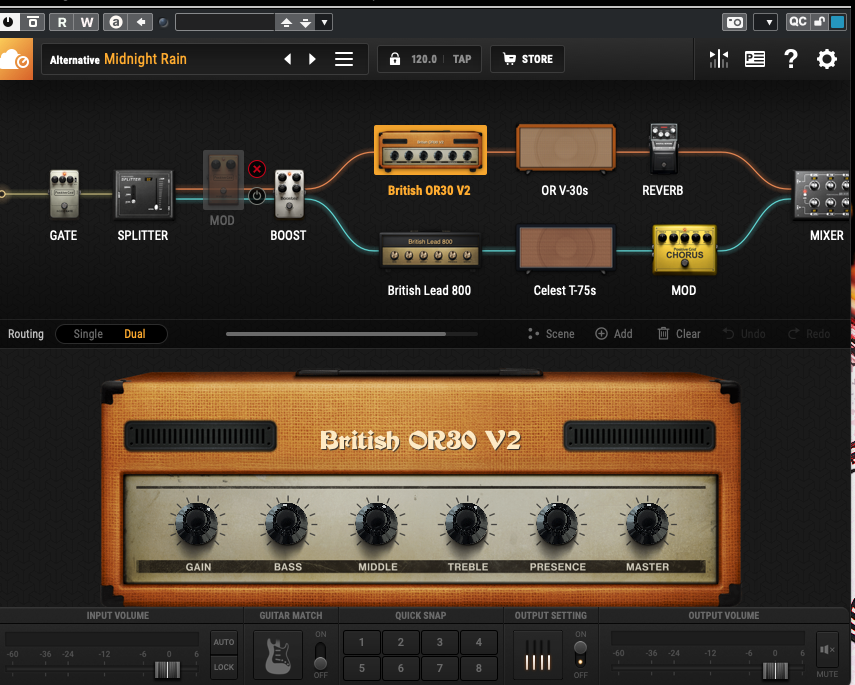This screenshot has width=855, height=685.
Task: Select the bypassed MOD pedal
Action: (223, 180)
